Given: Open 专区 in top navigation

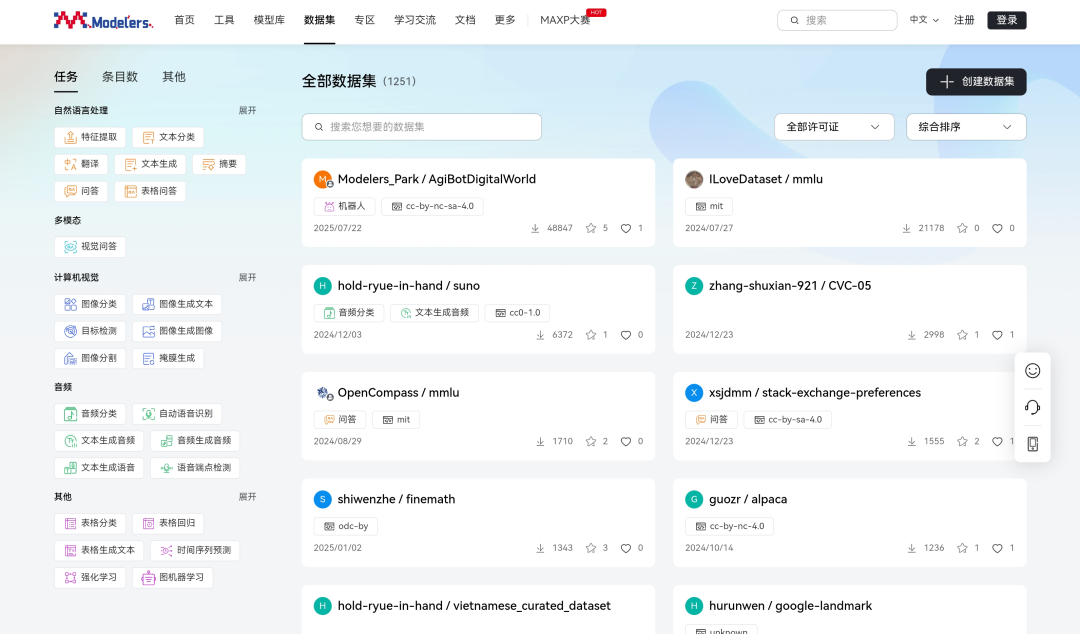Looking at the screenshot, I should (364, 20).
